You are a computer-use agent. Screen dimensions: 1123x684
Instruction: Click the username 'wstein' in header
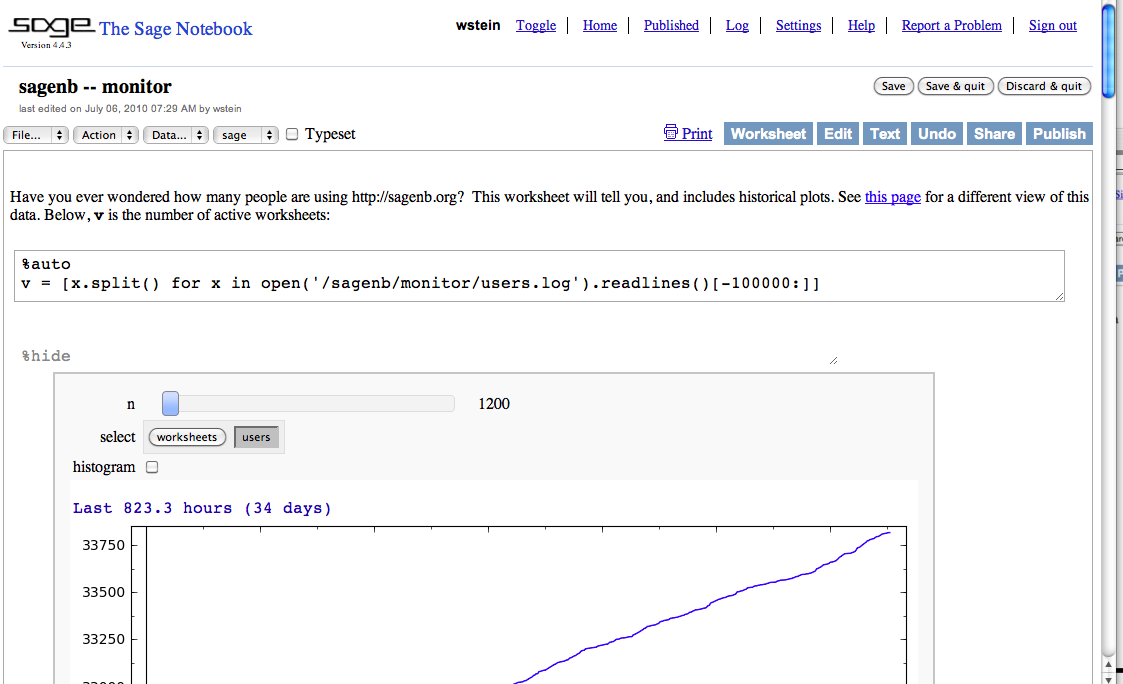click(x=478, y=25)
